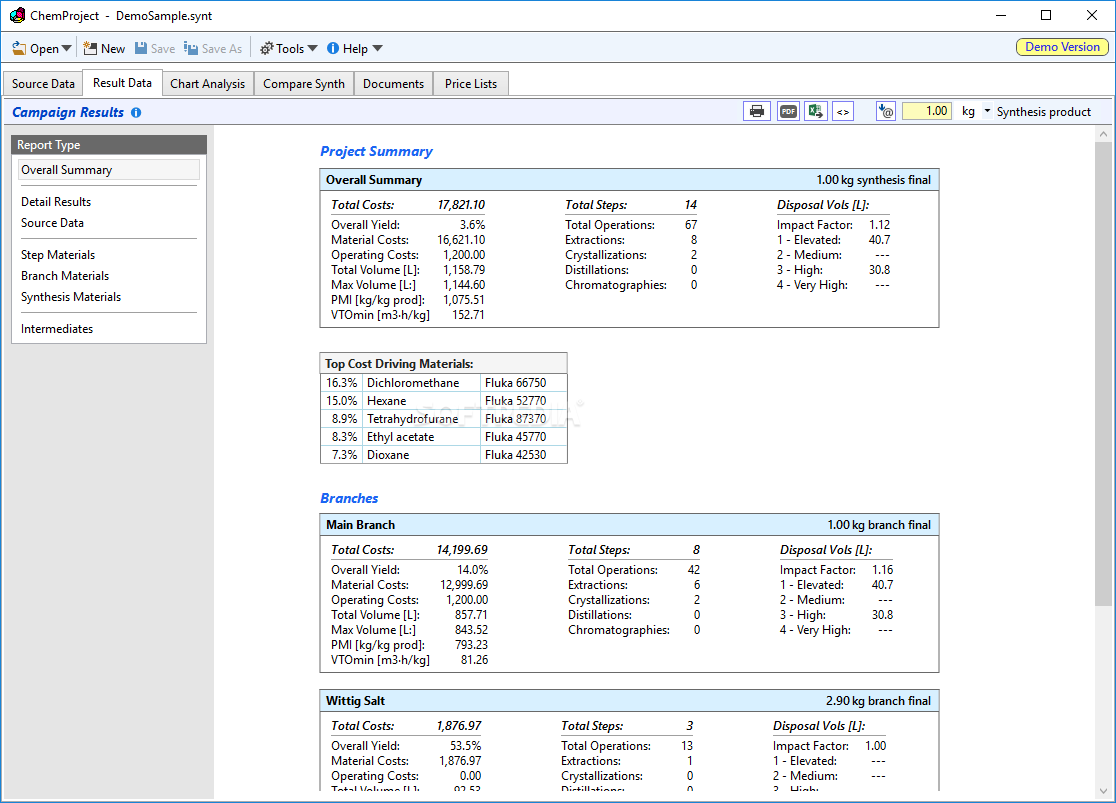
Task: Click Main Branch Total Costs 14,199.69
Action: (x=462, y=550)
